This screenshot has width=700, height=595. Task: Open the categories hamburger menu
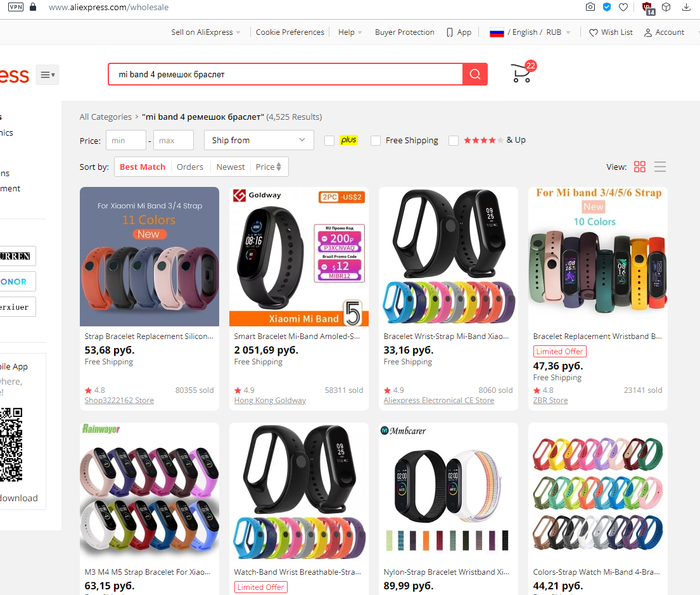pyautogui.click(x=47, y=75)
